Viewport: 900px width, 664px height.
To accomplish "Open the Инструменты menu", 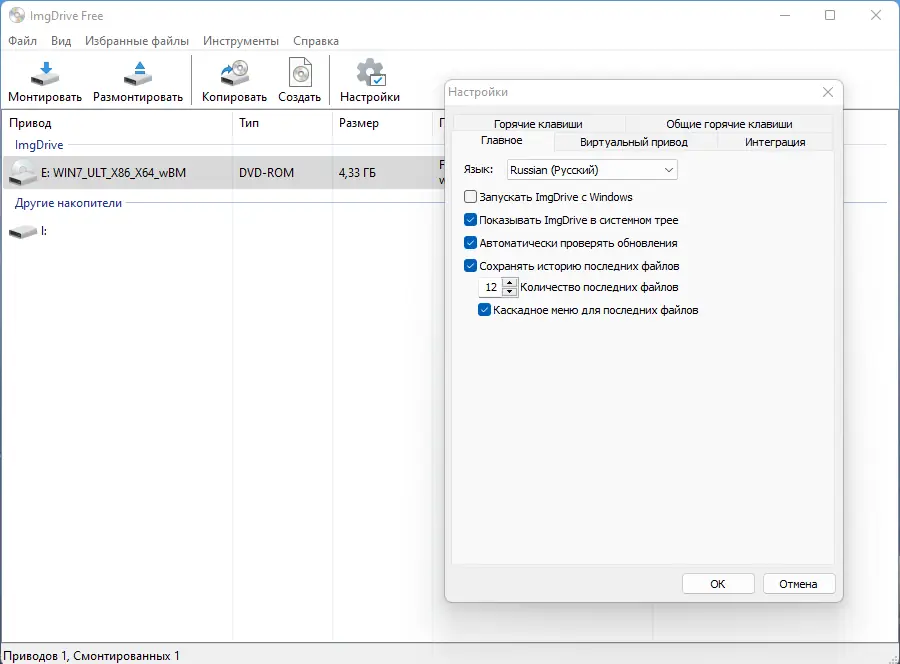I will pyautogui.click(x=240, y=41).
